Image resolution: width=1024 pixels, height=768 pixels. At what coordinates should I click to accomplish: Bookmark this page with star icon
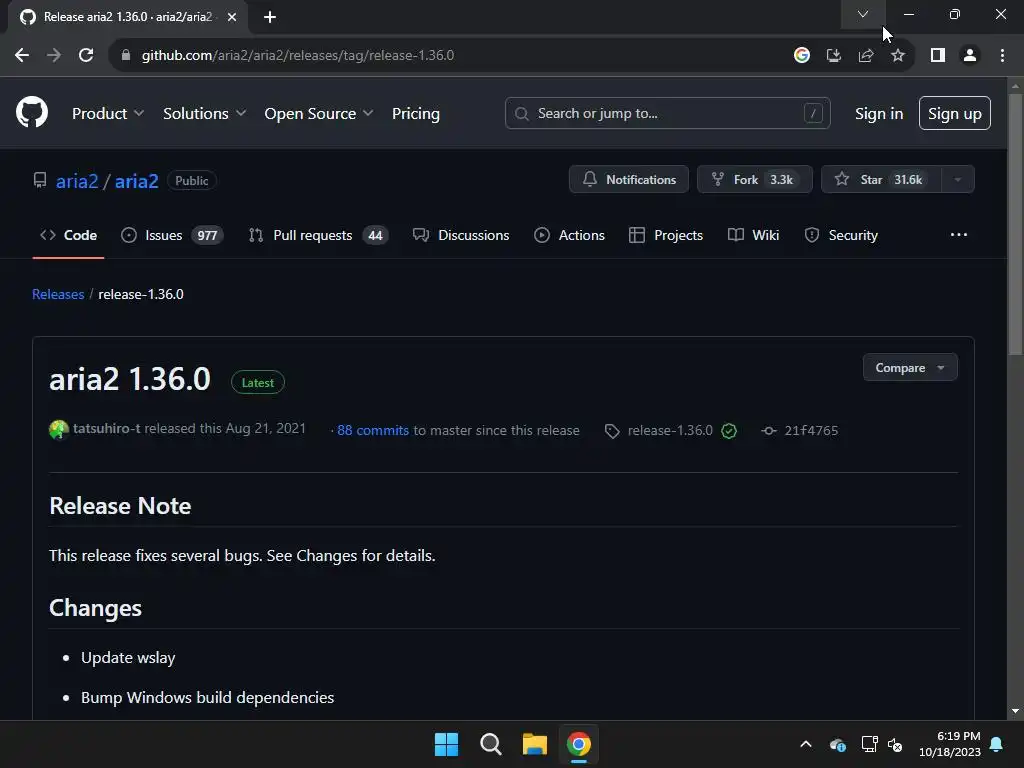pyautogui.click(x=898, y=55)
